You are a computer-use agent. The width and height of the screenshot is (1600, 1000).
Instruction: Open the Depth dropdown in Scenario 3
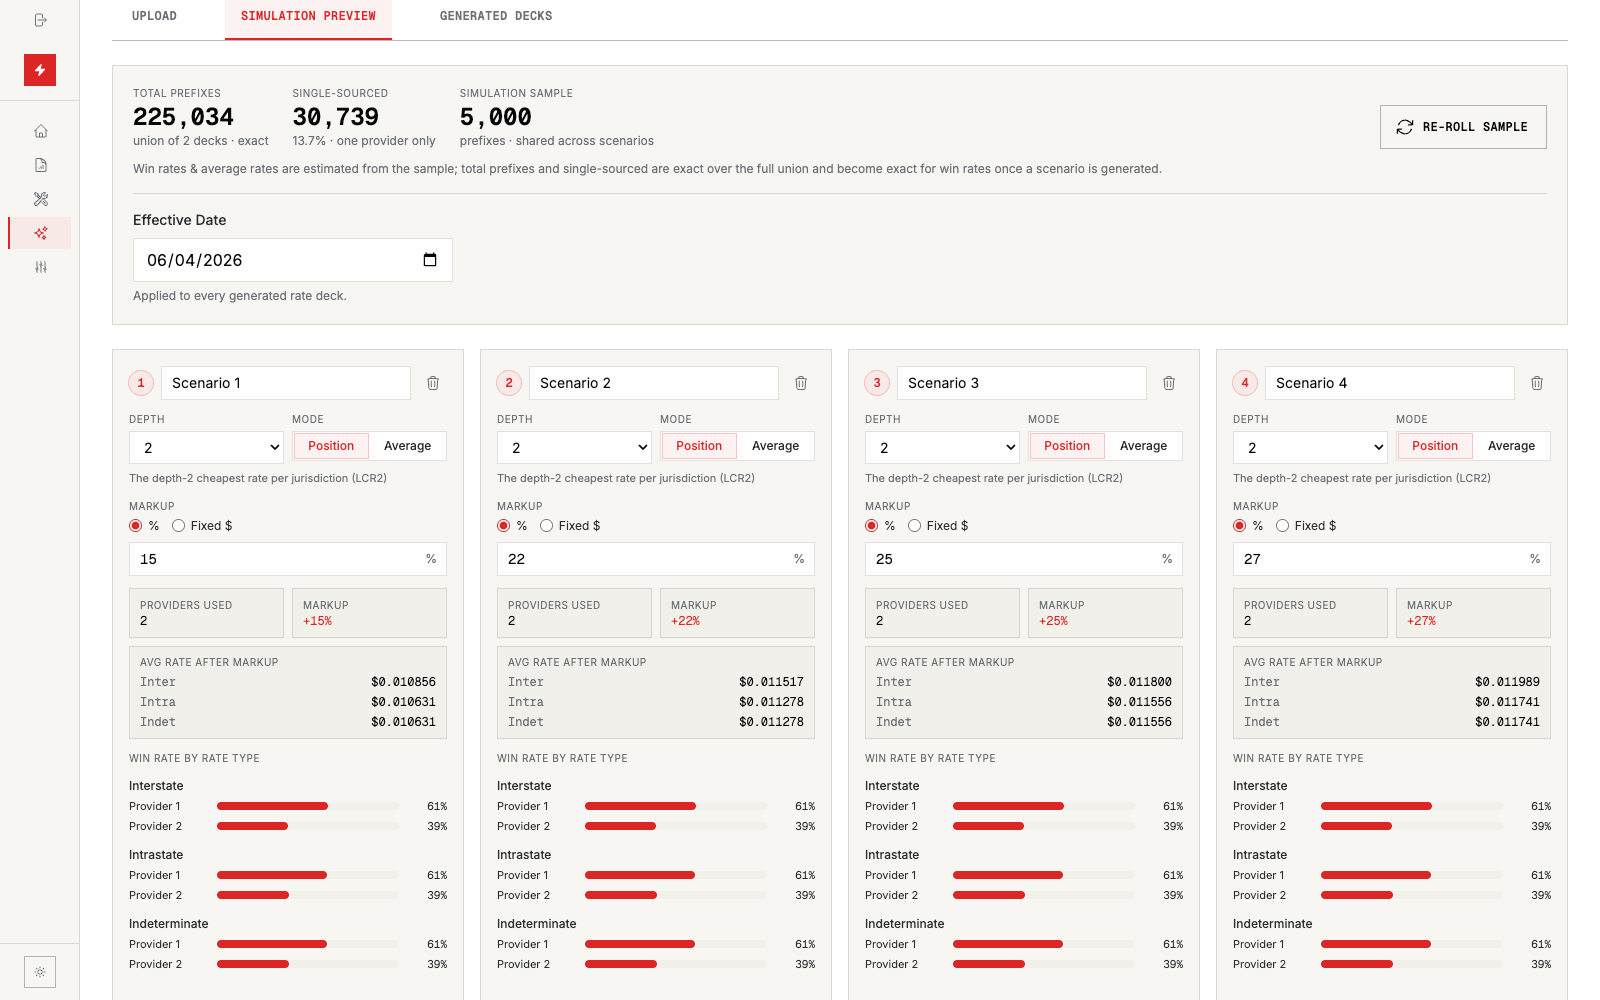tap(942, 447)
